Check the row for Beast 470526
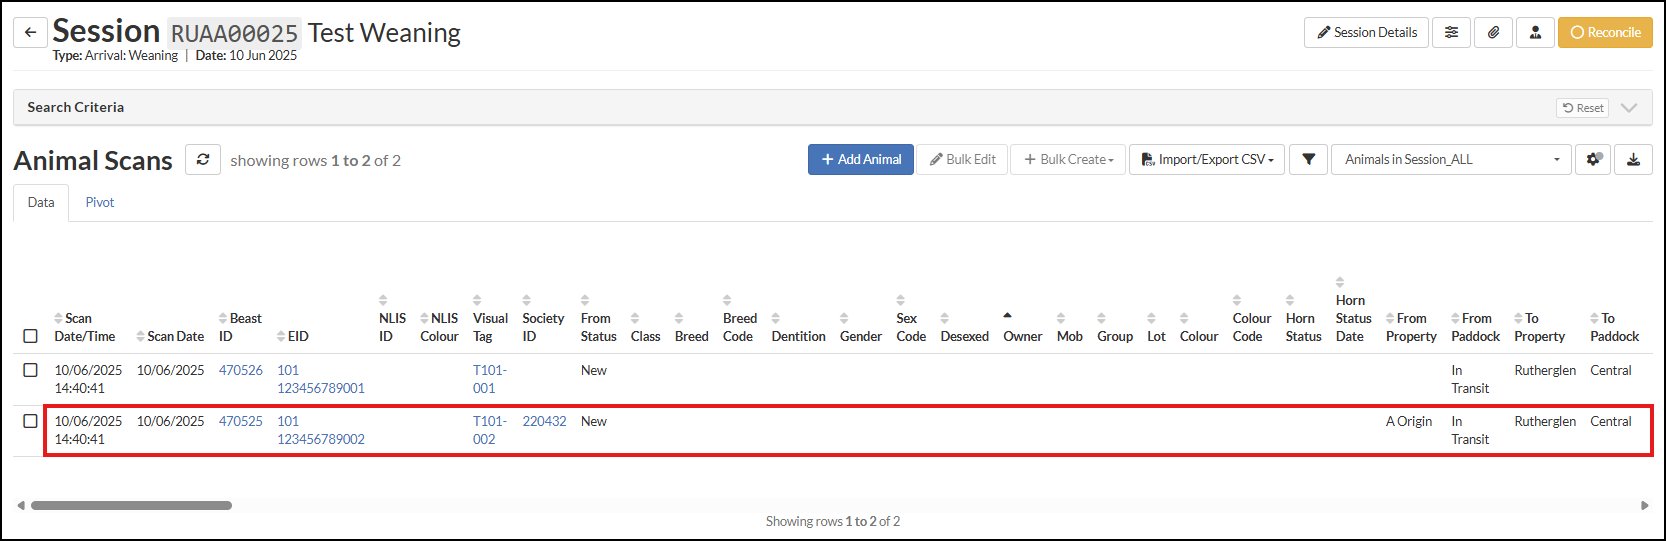Image resolution: width=1666 pixels, height=541 pixels. 30,370
